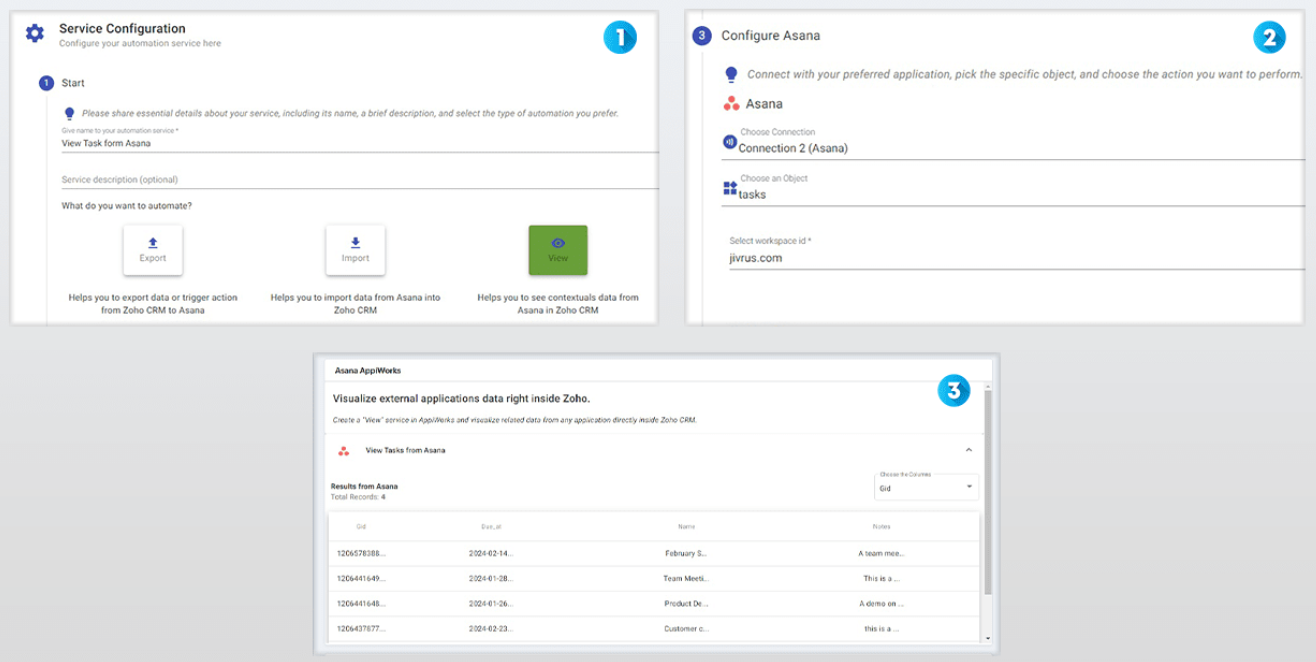Click the Asana logo in Configure Asana panel

coord(731,103)
